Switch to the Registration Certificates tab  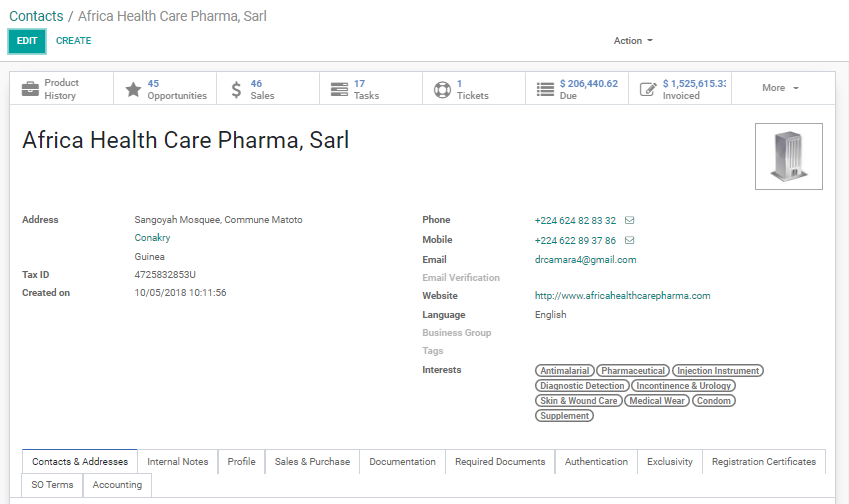coord(764,462)
